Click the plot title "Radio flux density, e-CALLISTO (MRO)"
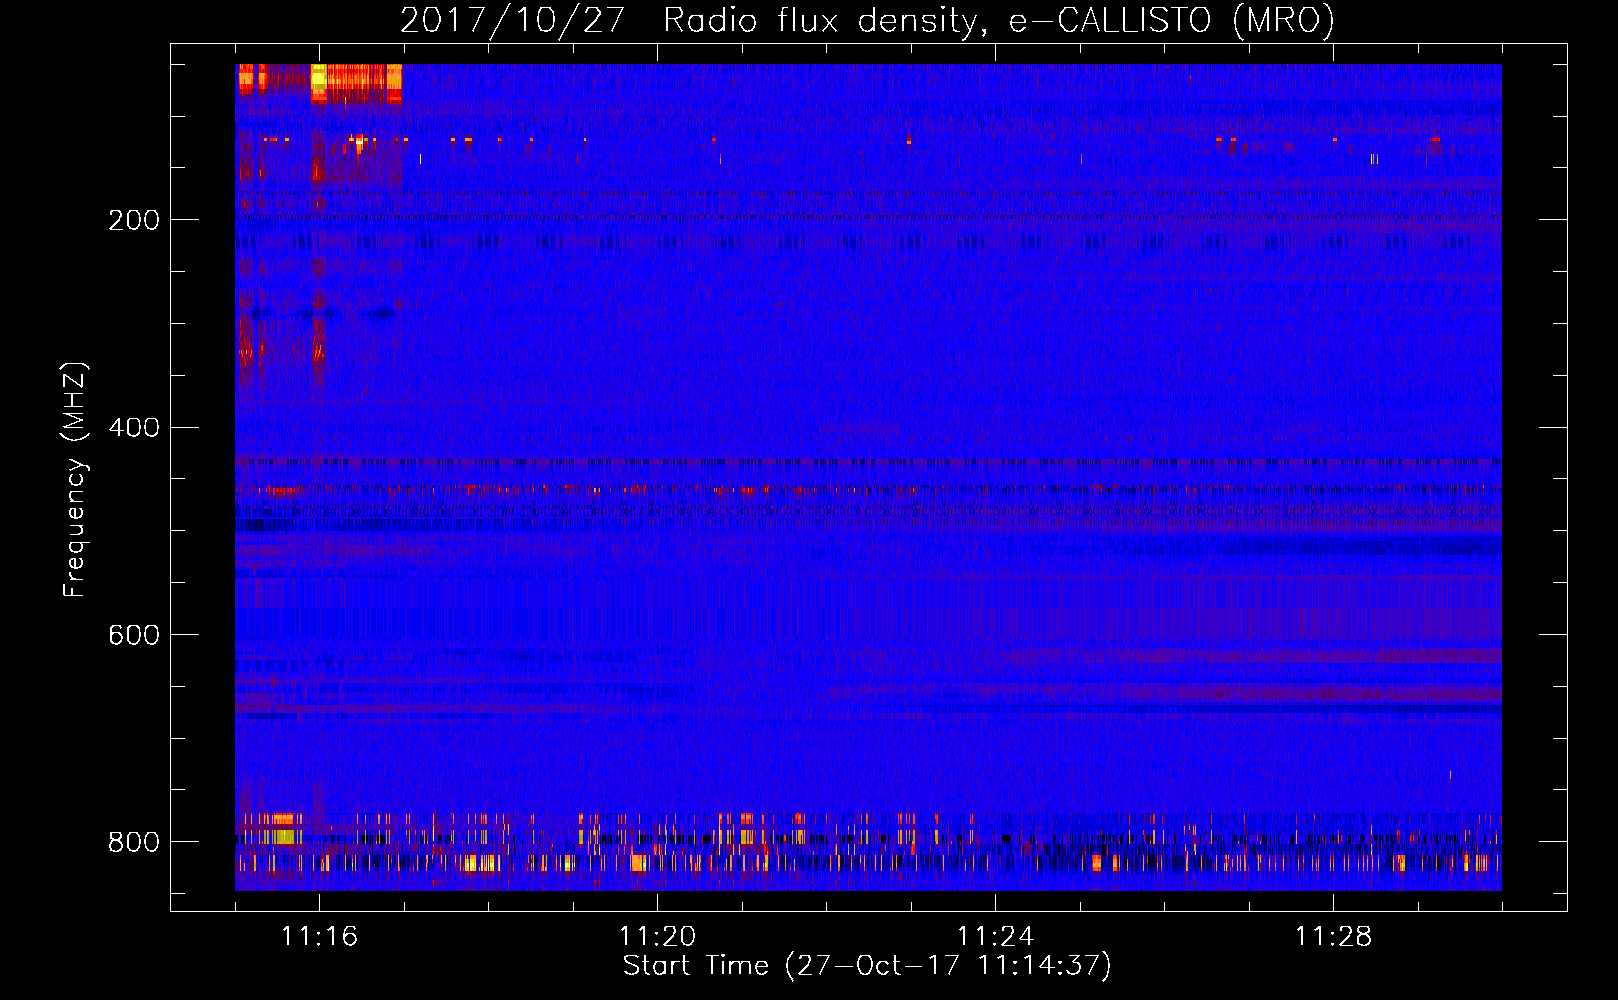 (x=999, y=20)
